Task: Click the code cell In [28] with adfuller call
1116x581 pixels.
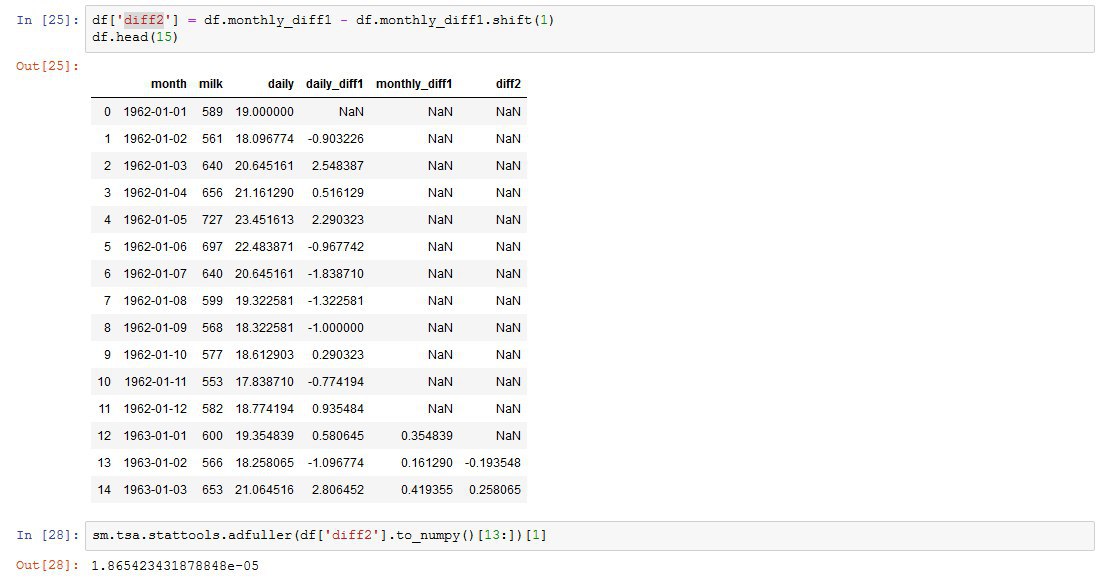Action: pos(589,535)
